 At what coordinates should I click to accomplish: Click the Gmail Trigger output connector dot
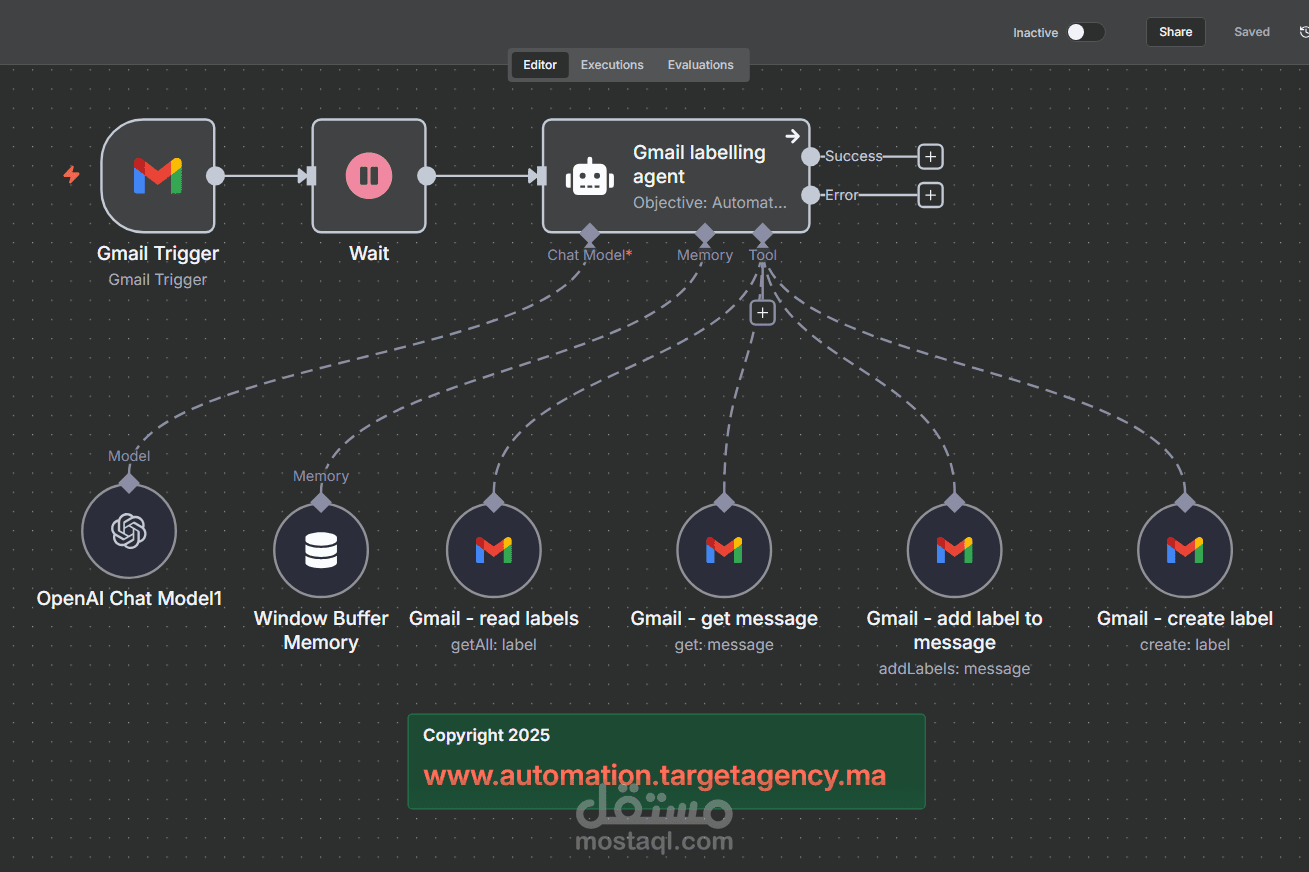pyautogui.click(x=215, y=176)
